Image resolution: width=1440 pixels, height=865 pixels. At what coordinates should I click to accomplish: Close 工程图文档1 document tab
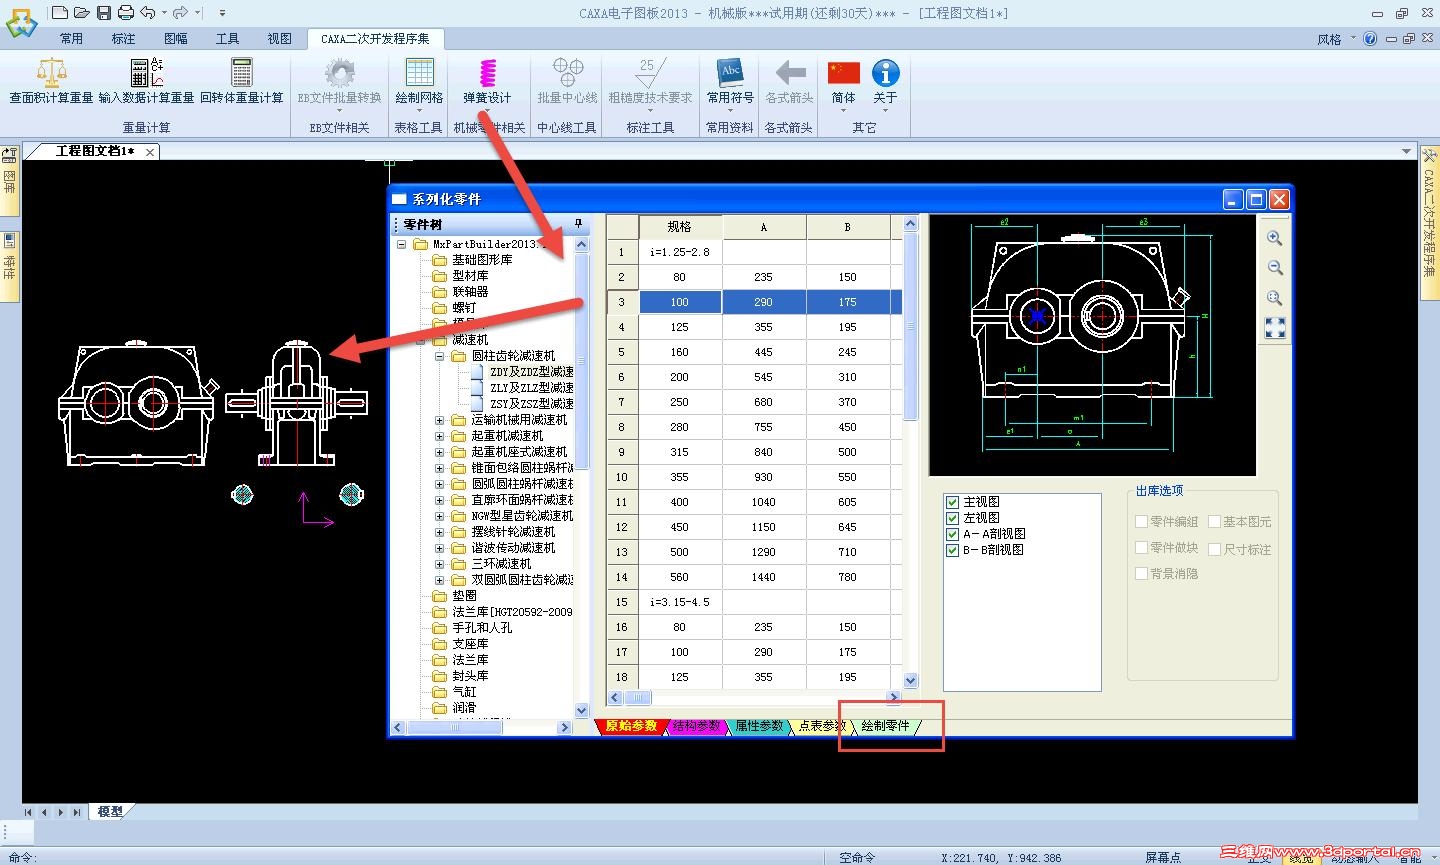(150, 152)
